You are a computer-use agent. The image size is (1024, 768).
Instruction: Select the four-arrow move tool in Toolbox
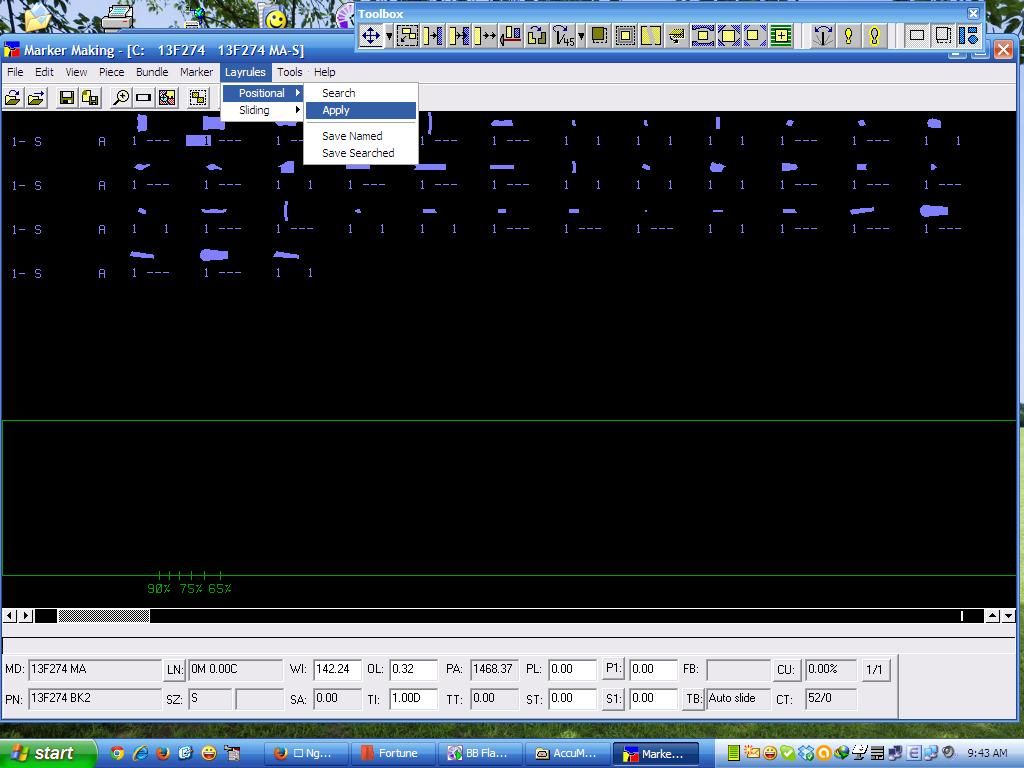pos(371,35)
